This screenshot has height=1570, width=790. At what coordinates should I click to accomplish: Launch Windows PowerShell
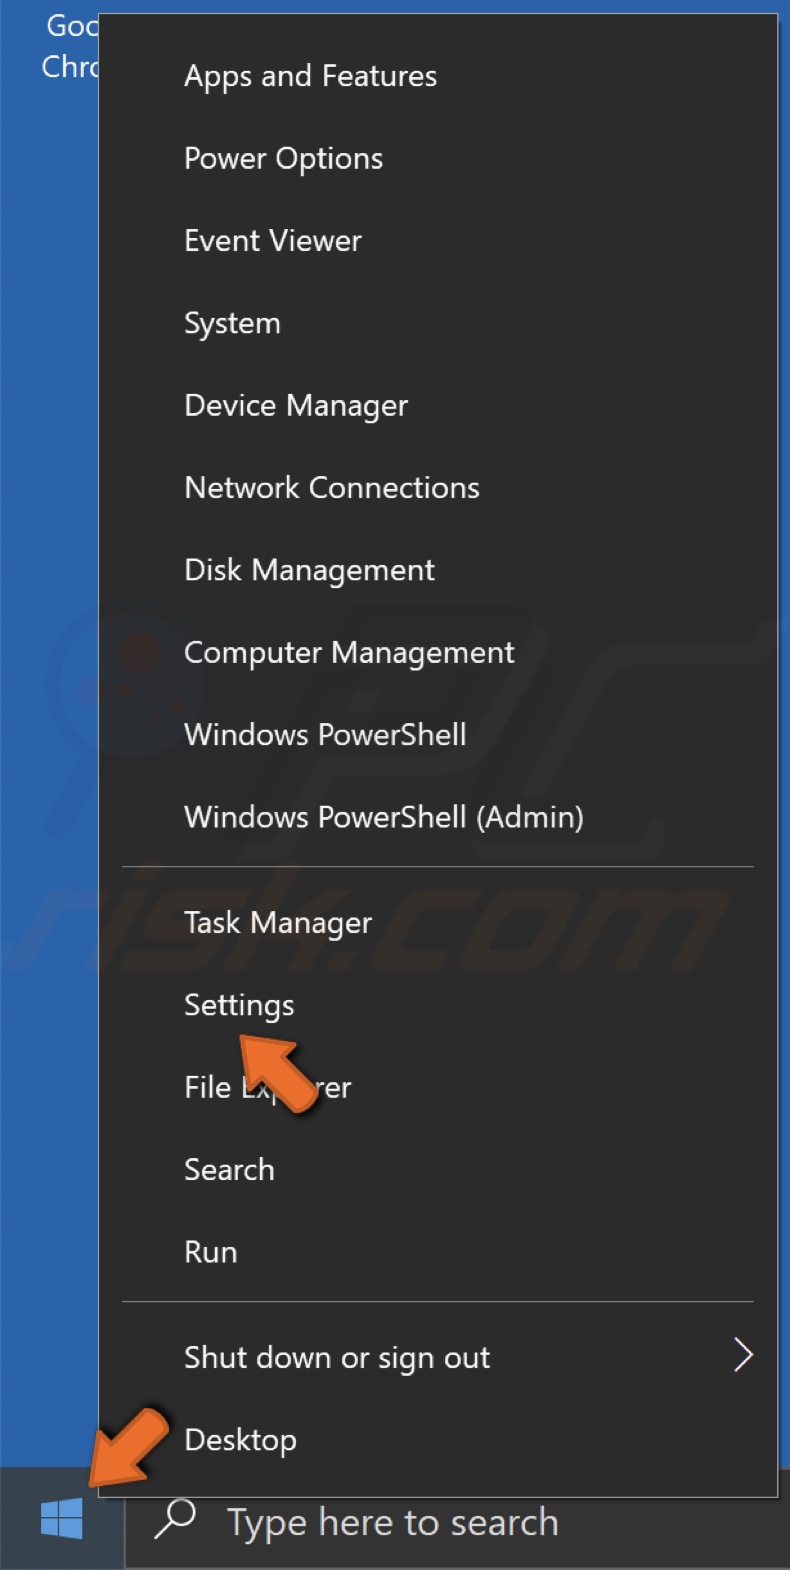click(324, 735)
